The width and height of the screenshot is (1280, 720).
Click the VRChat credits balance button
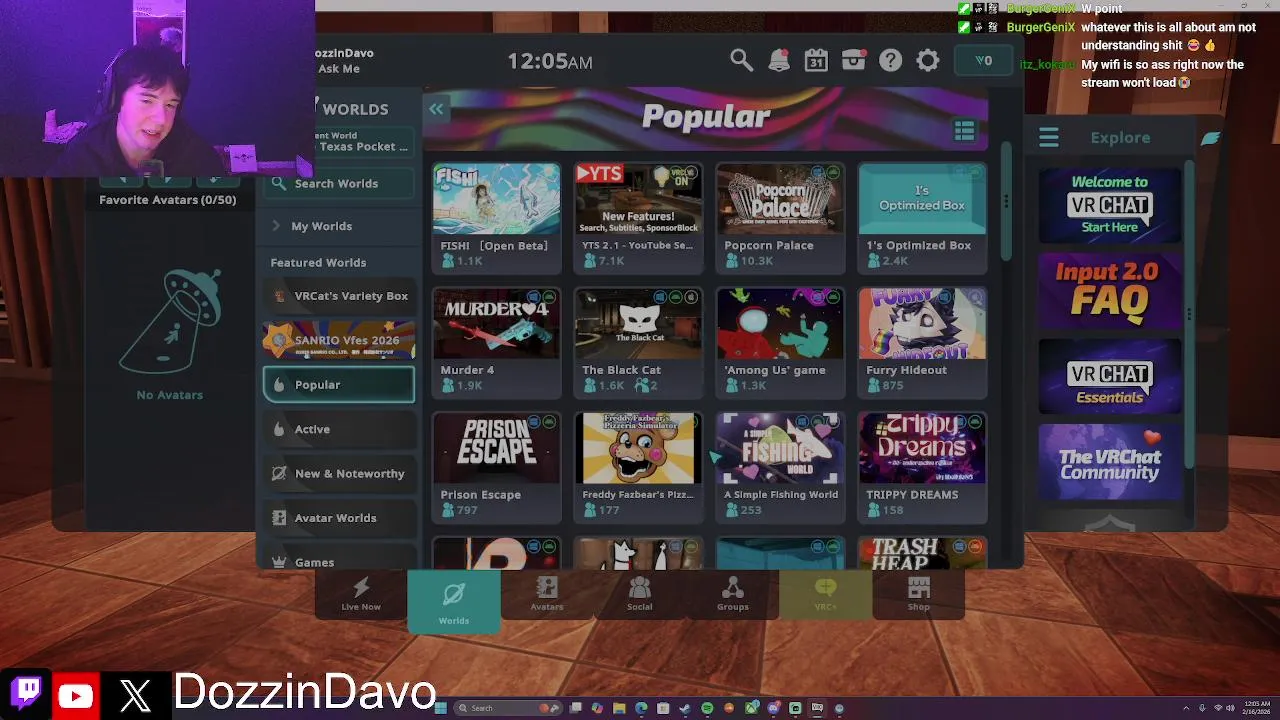pos(984,61)
